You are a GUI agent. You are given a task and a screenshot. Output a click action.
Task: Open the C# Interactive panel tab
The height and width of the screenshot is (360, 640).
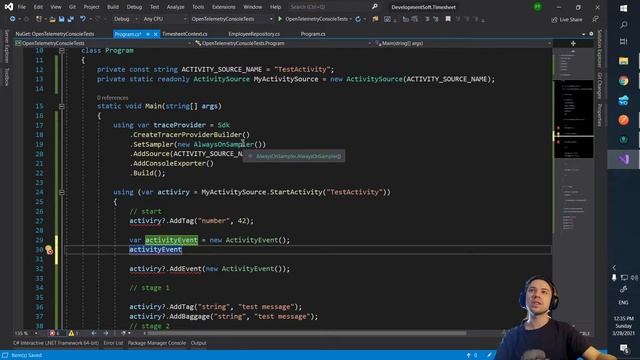(x=56, y=343)
